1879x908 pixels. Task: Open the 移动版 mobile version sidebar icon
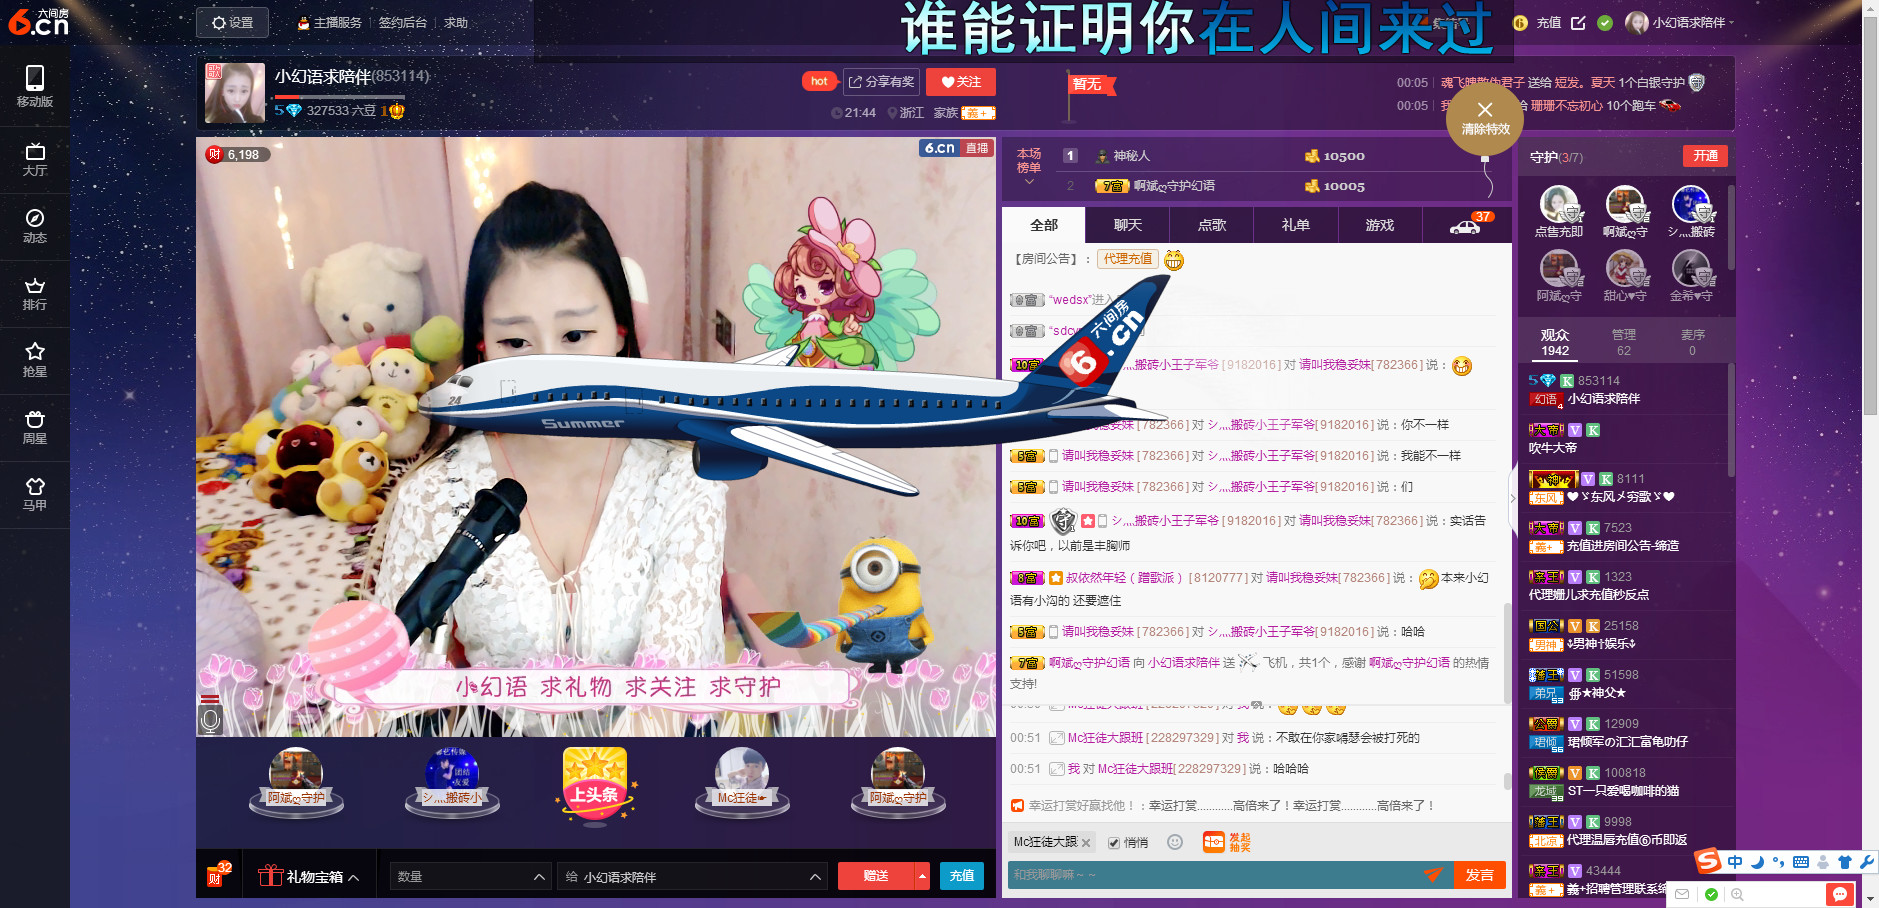tap(35, 86)
